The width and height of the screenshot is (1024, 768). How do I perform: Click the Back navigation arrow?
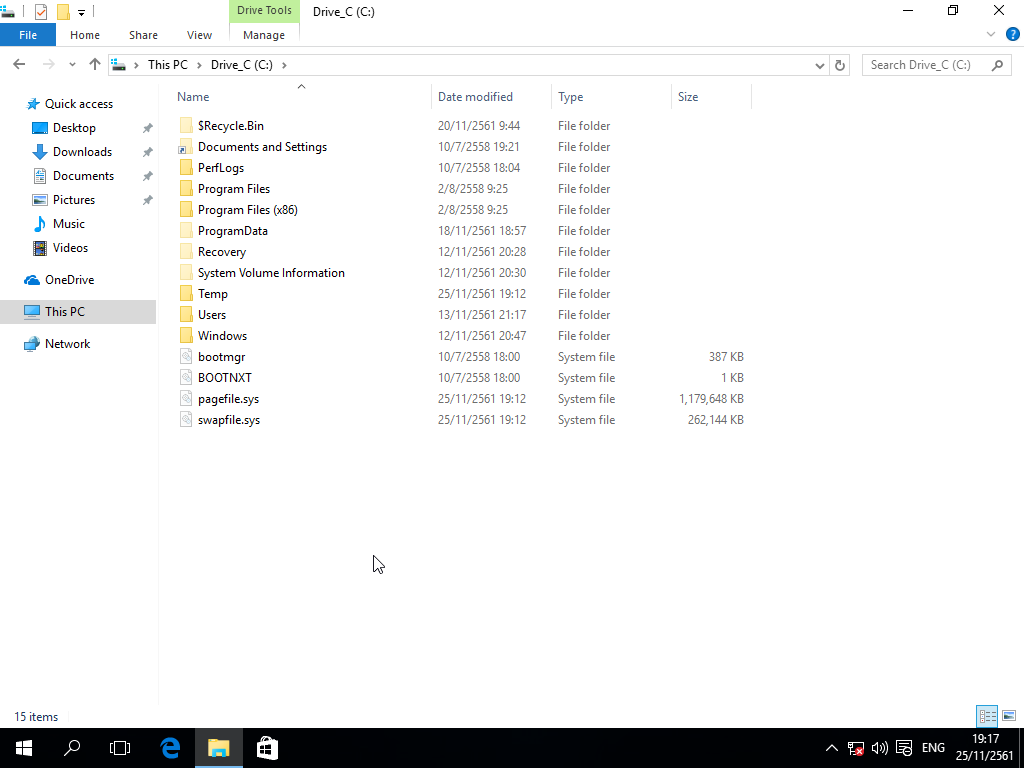(19, 65)
